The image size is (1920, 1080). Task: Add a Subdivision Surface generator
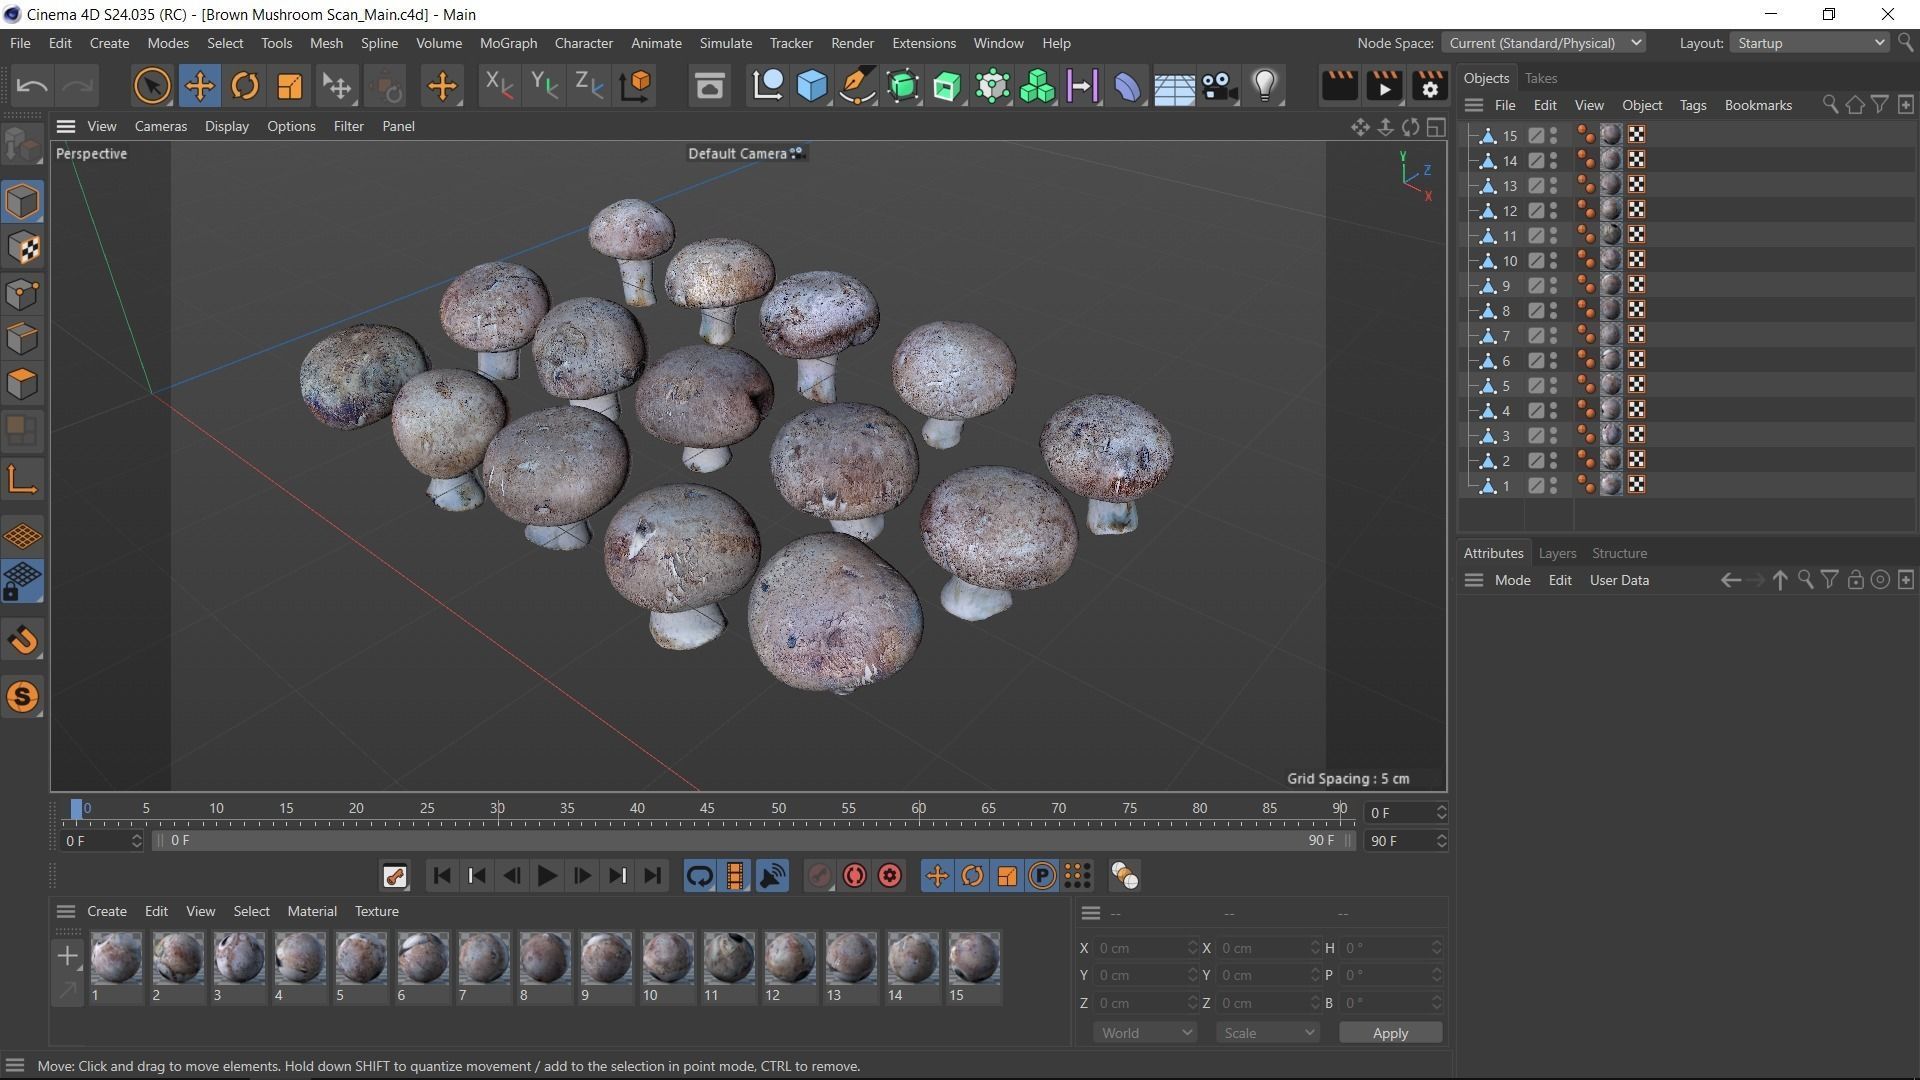click(x=902, y=86)
